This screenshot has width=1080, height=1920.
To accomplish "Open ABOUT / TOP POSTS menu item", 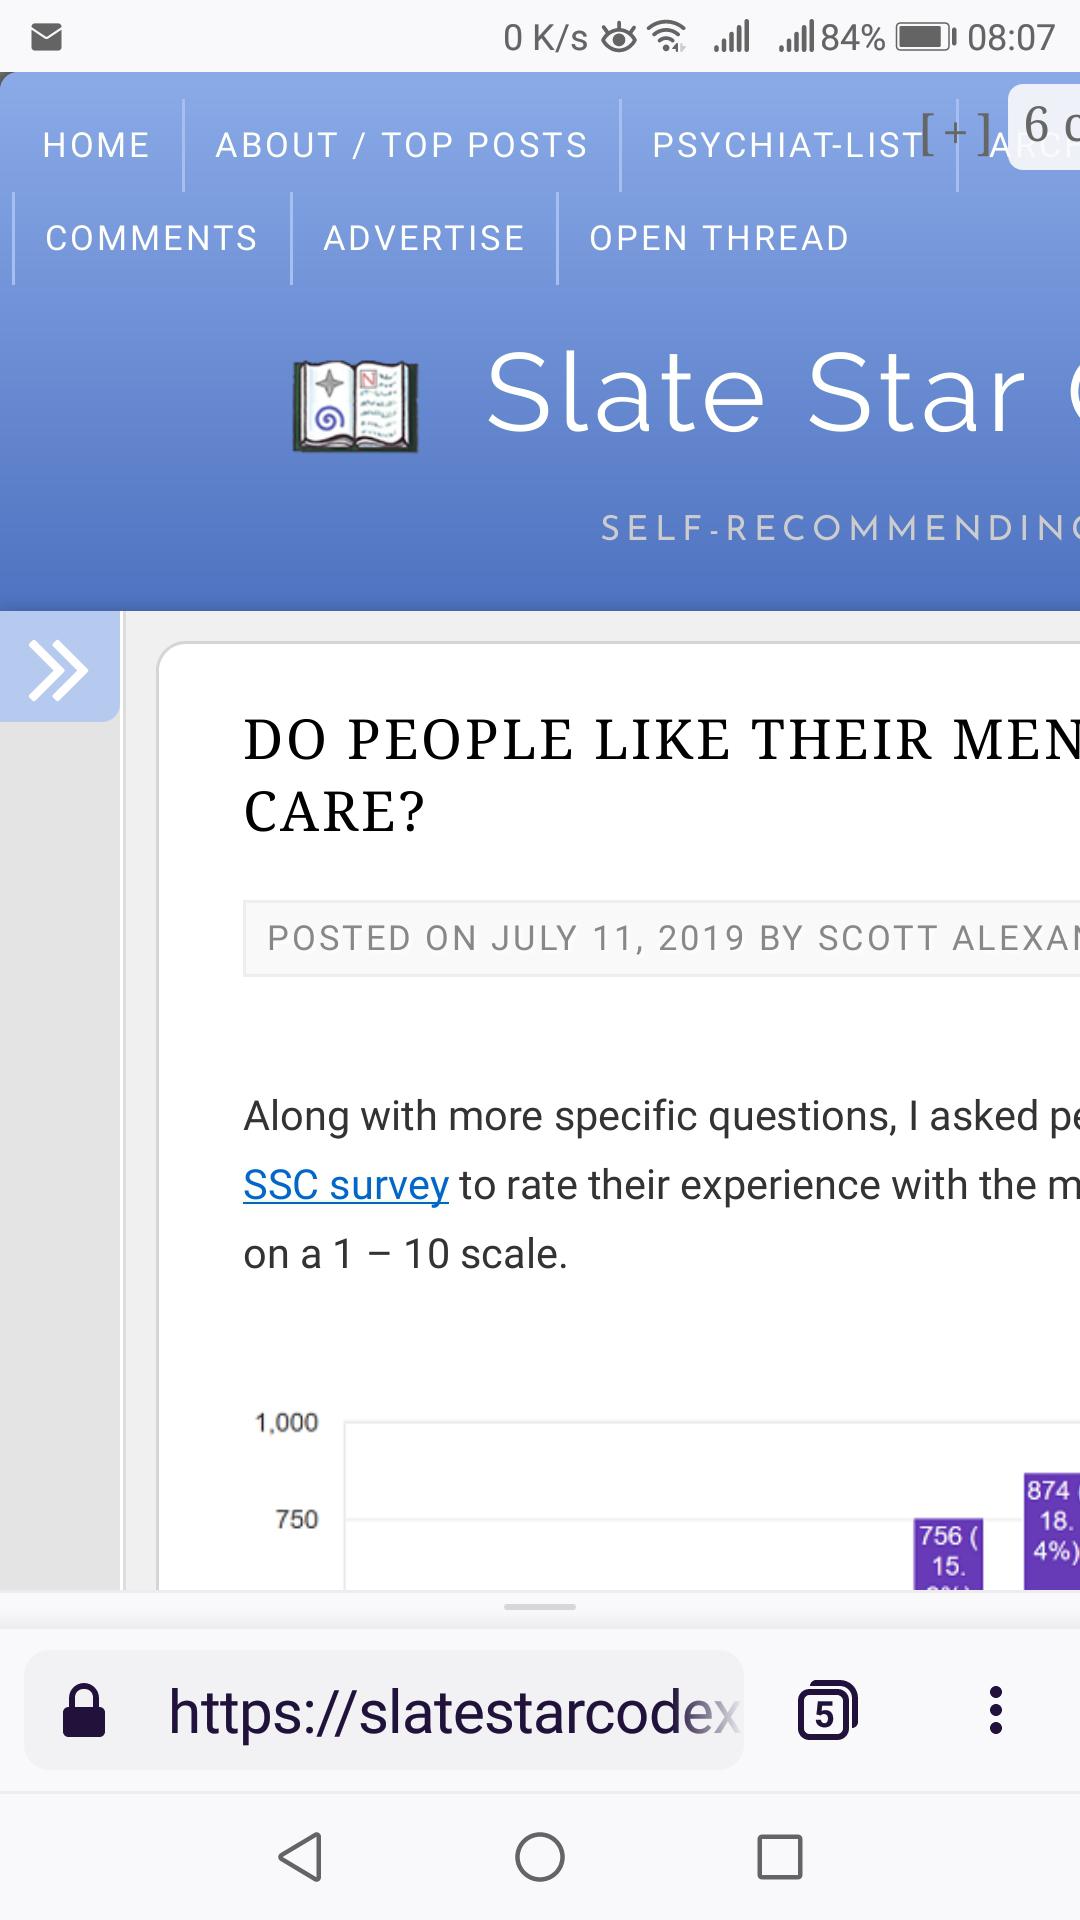I will 402,145.
